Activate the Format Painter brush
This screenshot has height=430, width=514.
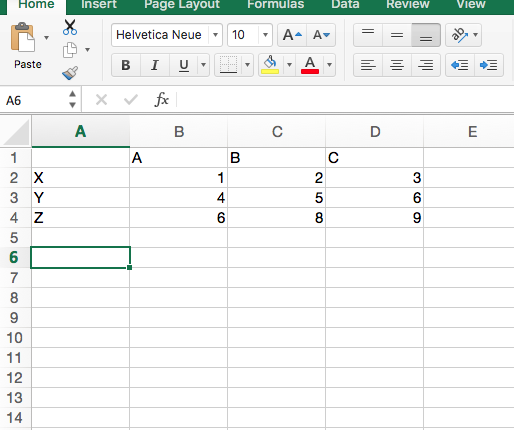coord(70,73)
